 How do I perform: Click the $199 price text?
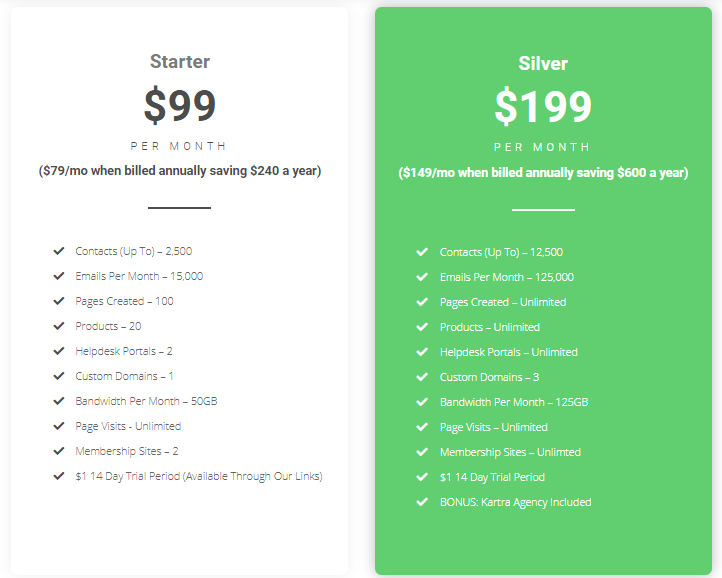coord(543,106)
